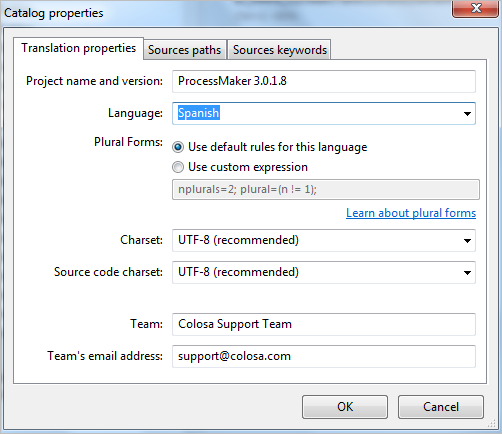Close the Catalog properties dialog
The width and height of the screenshot is (502, 434).
coord(476,8)
